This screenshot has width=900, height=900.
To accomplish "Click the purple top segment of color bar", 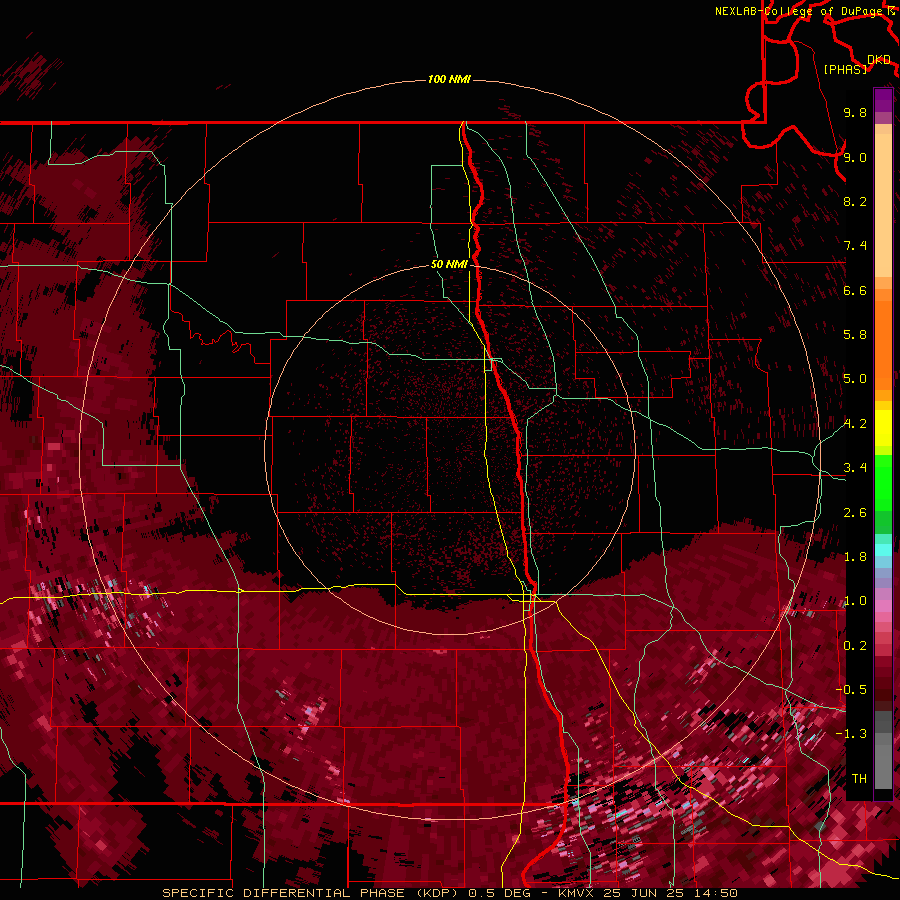I will [x=883, y=100].
